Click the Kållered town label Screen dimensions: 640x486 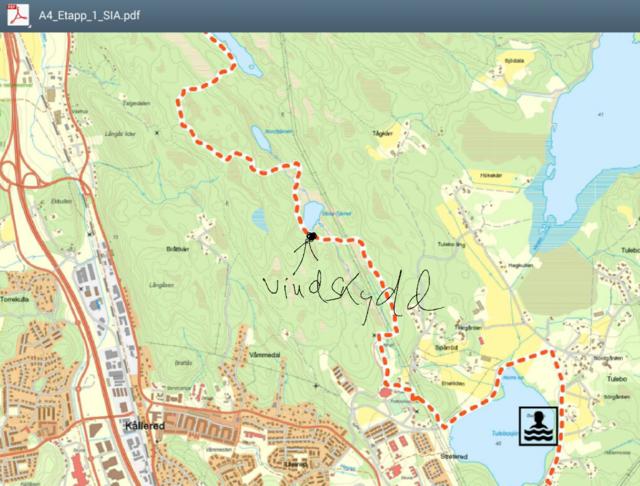pos(144,425)
